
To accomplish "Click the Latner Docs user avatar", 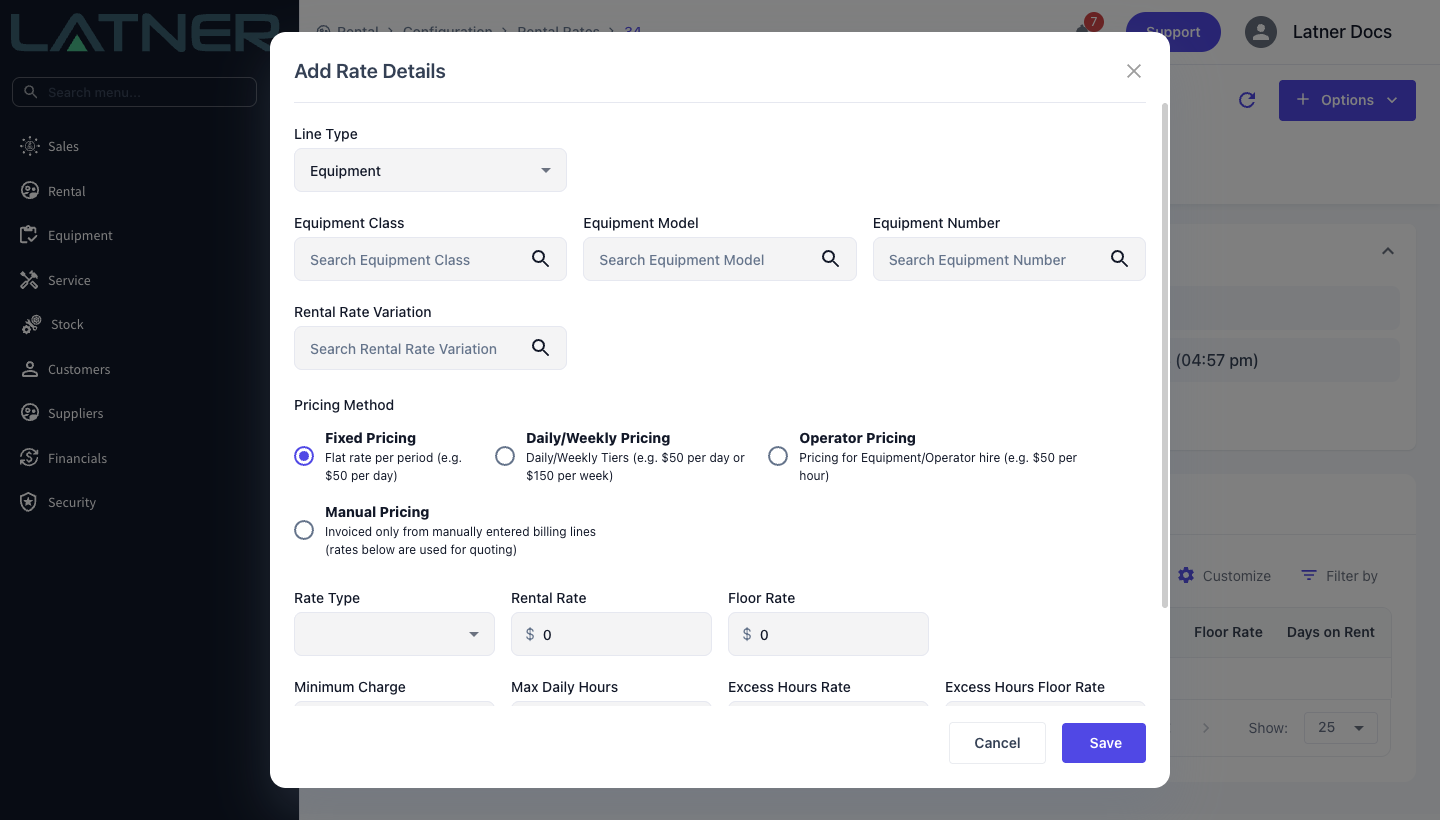I will [1261, 32].
